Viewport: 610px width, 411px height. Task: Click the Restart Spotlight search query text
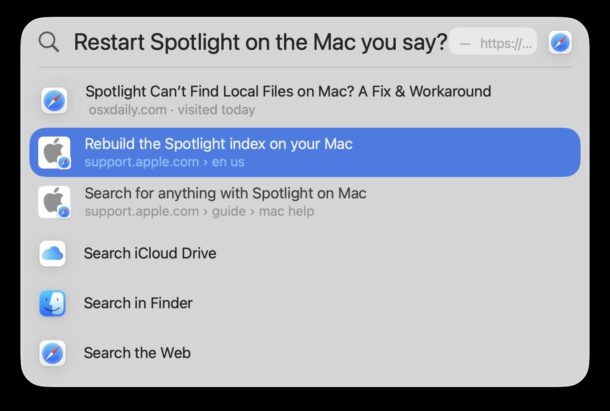tap(260, 42)
